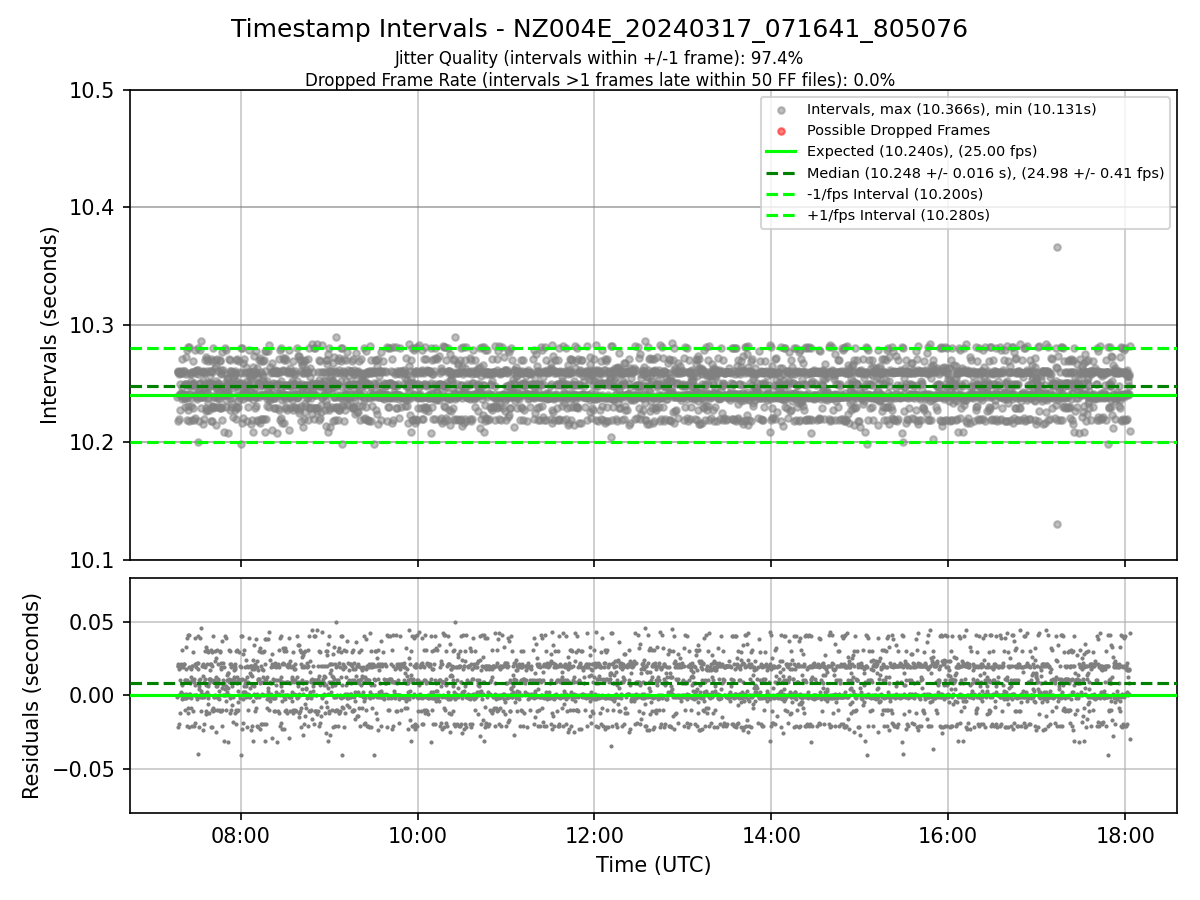Click legend entry Intervals, max (10.366s)

950,109
